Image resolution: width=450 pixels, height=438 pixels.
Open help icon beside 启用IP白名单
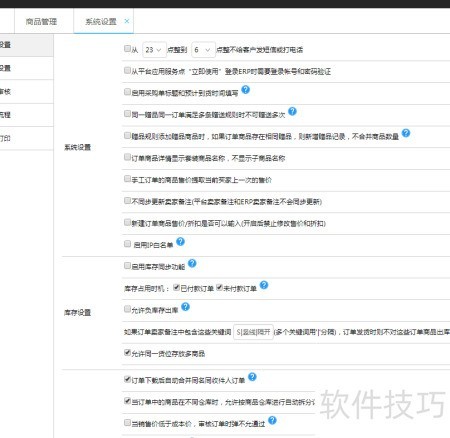[x=180, y=242]
